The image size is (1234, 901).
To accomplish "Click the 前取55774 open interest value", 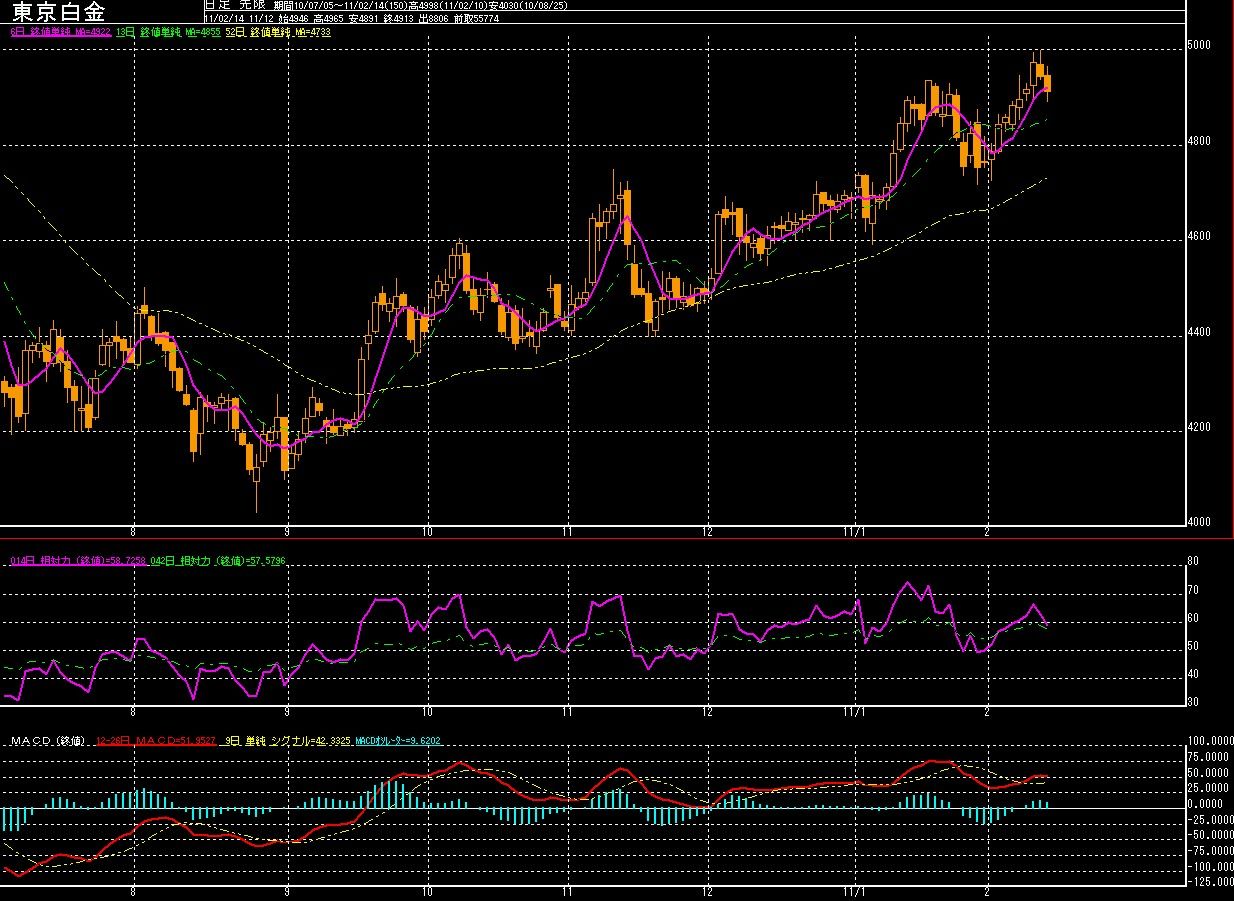I will click(x=476, y=19).
